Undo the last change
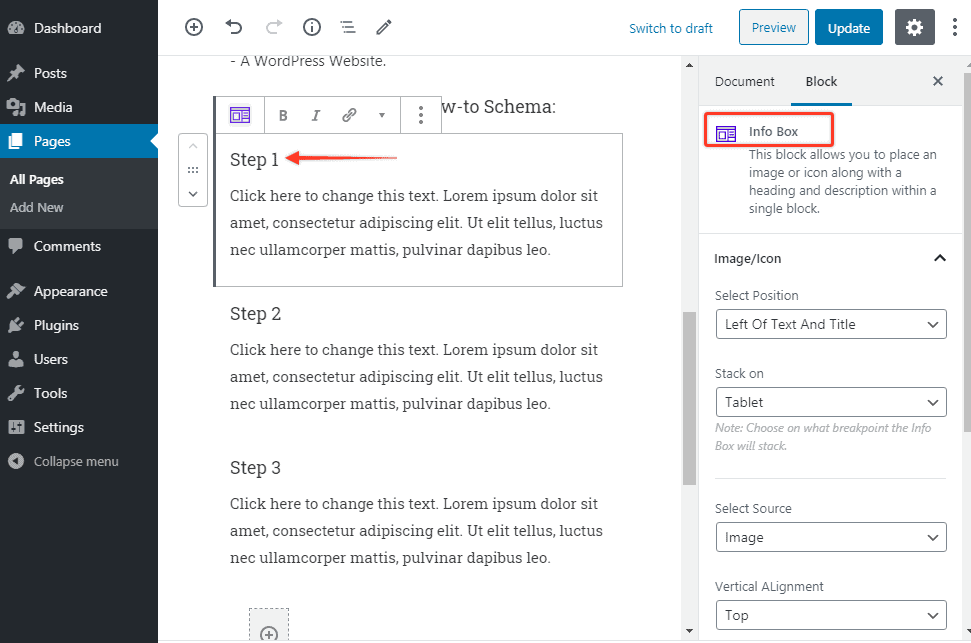 tap(234, 27)
